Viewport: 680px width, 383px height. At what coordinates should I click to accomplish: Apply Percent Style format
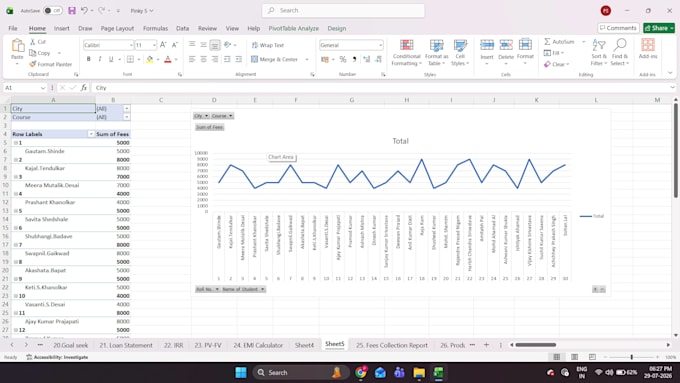[343, 59]
